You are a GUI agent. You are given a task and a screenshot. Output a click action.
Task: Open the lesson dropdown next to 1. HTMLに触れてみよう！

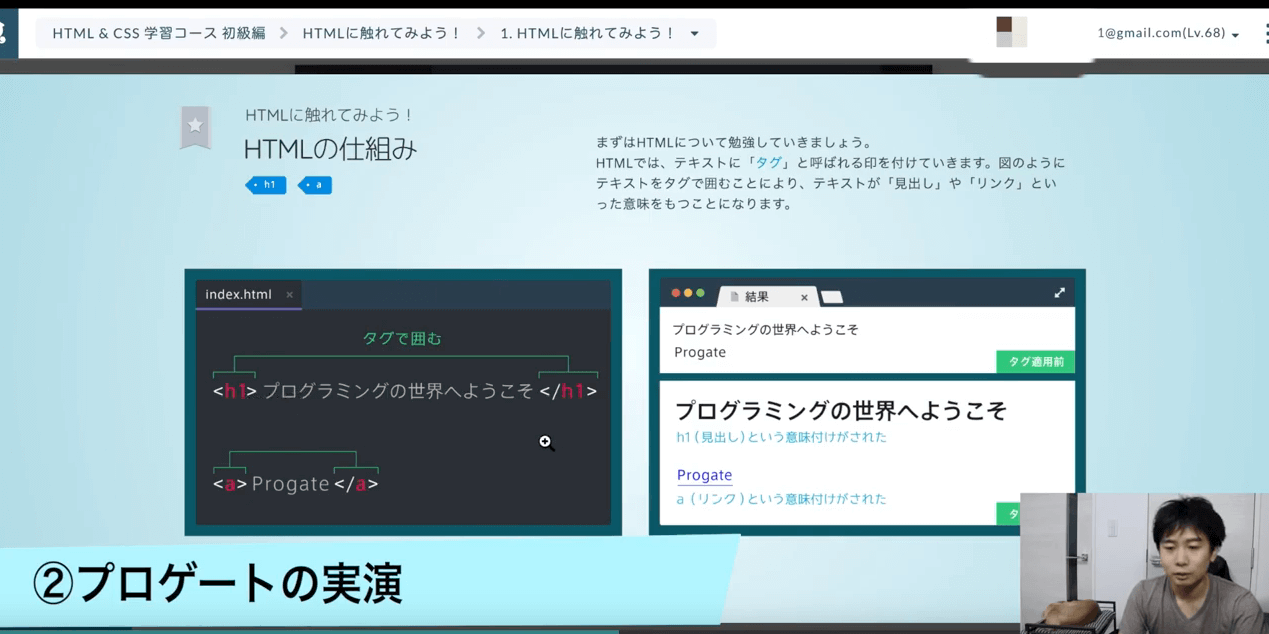point(695,32)
